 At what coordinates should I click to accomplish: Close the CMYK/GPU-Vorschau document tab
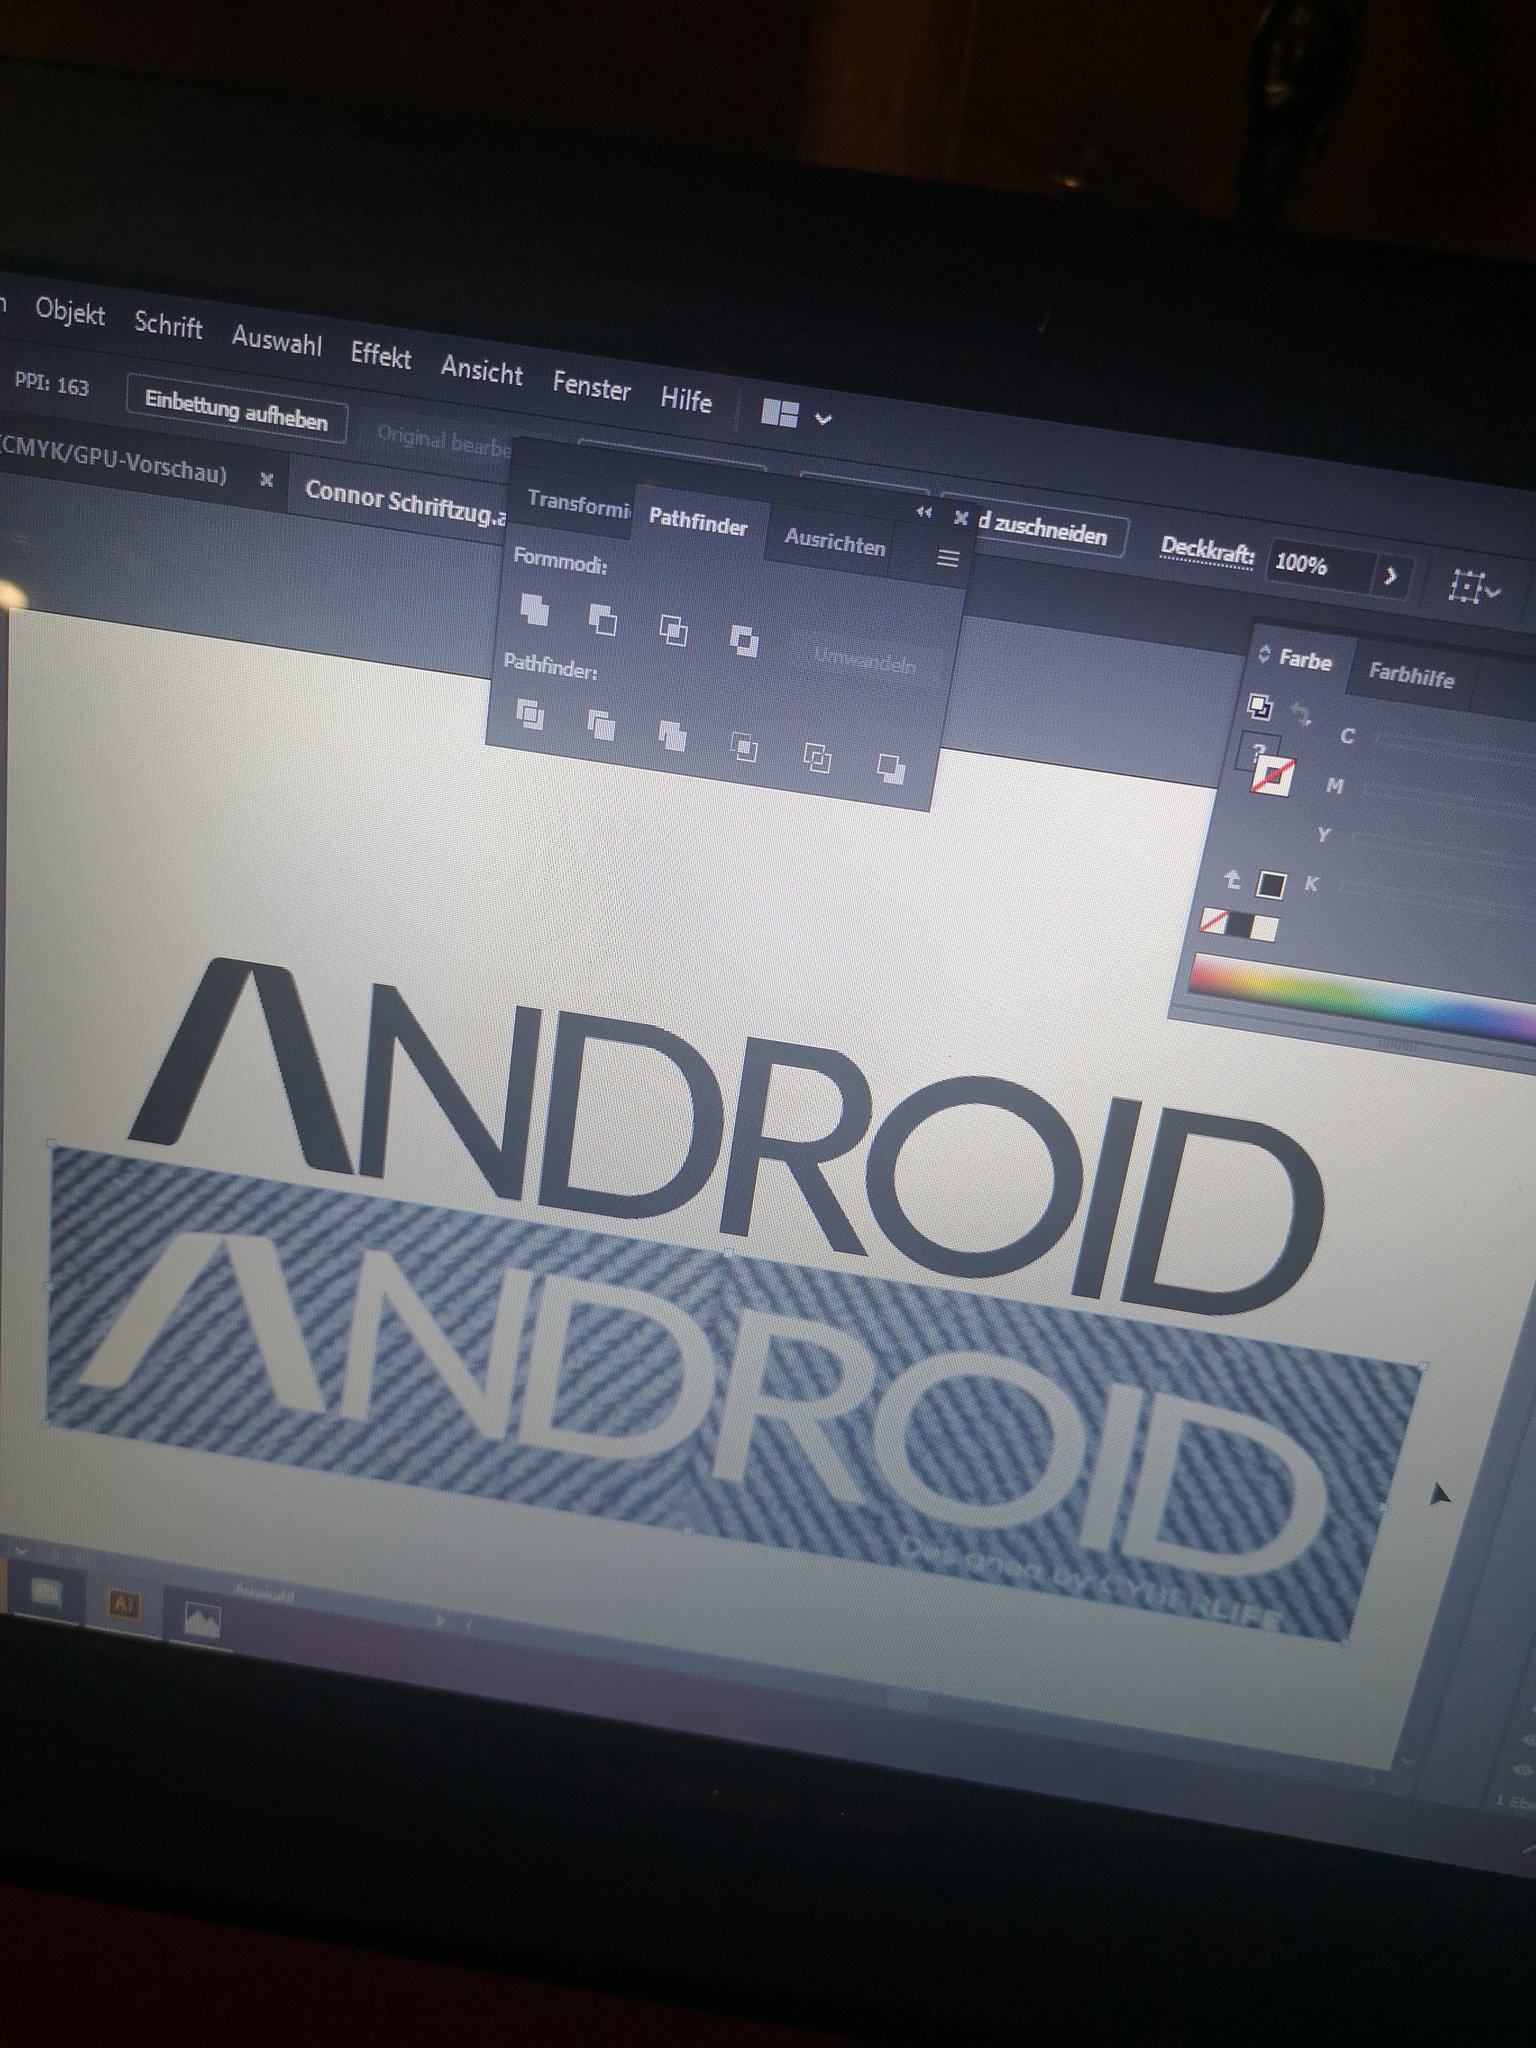[267, 479]
